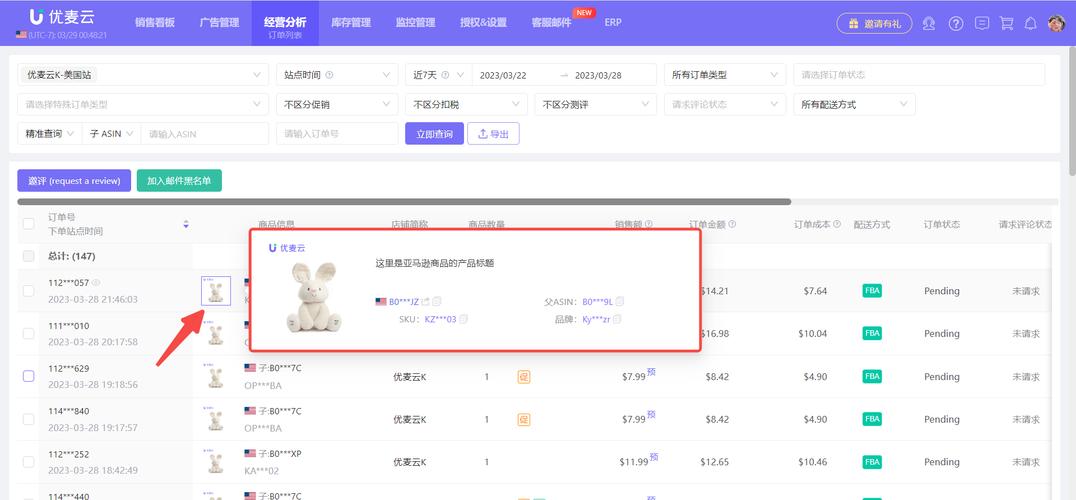Click the horizontal table scrollbar
The image size is (1076, 500).
click(404, 202)
